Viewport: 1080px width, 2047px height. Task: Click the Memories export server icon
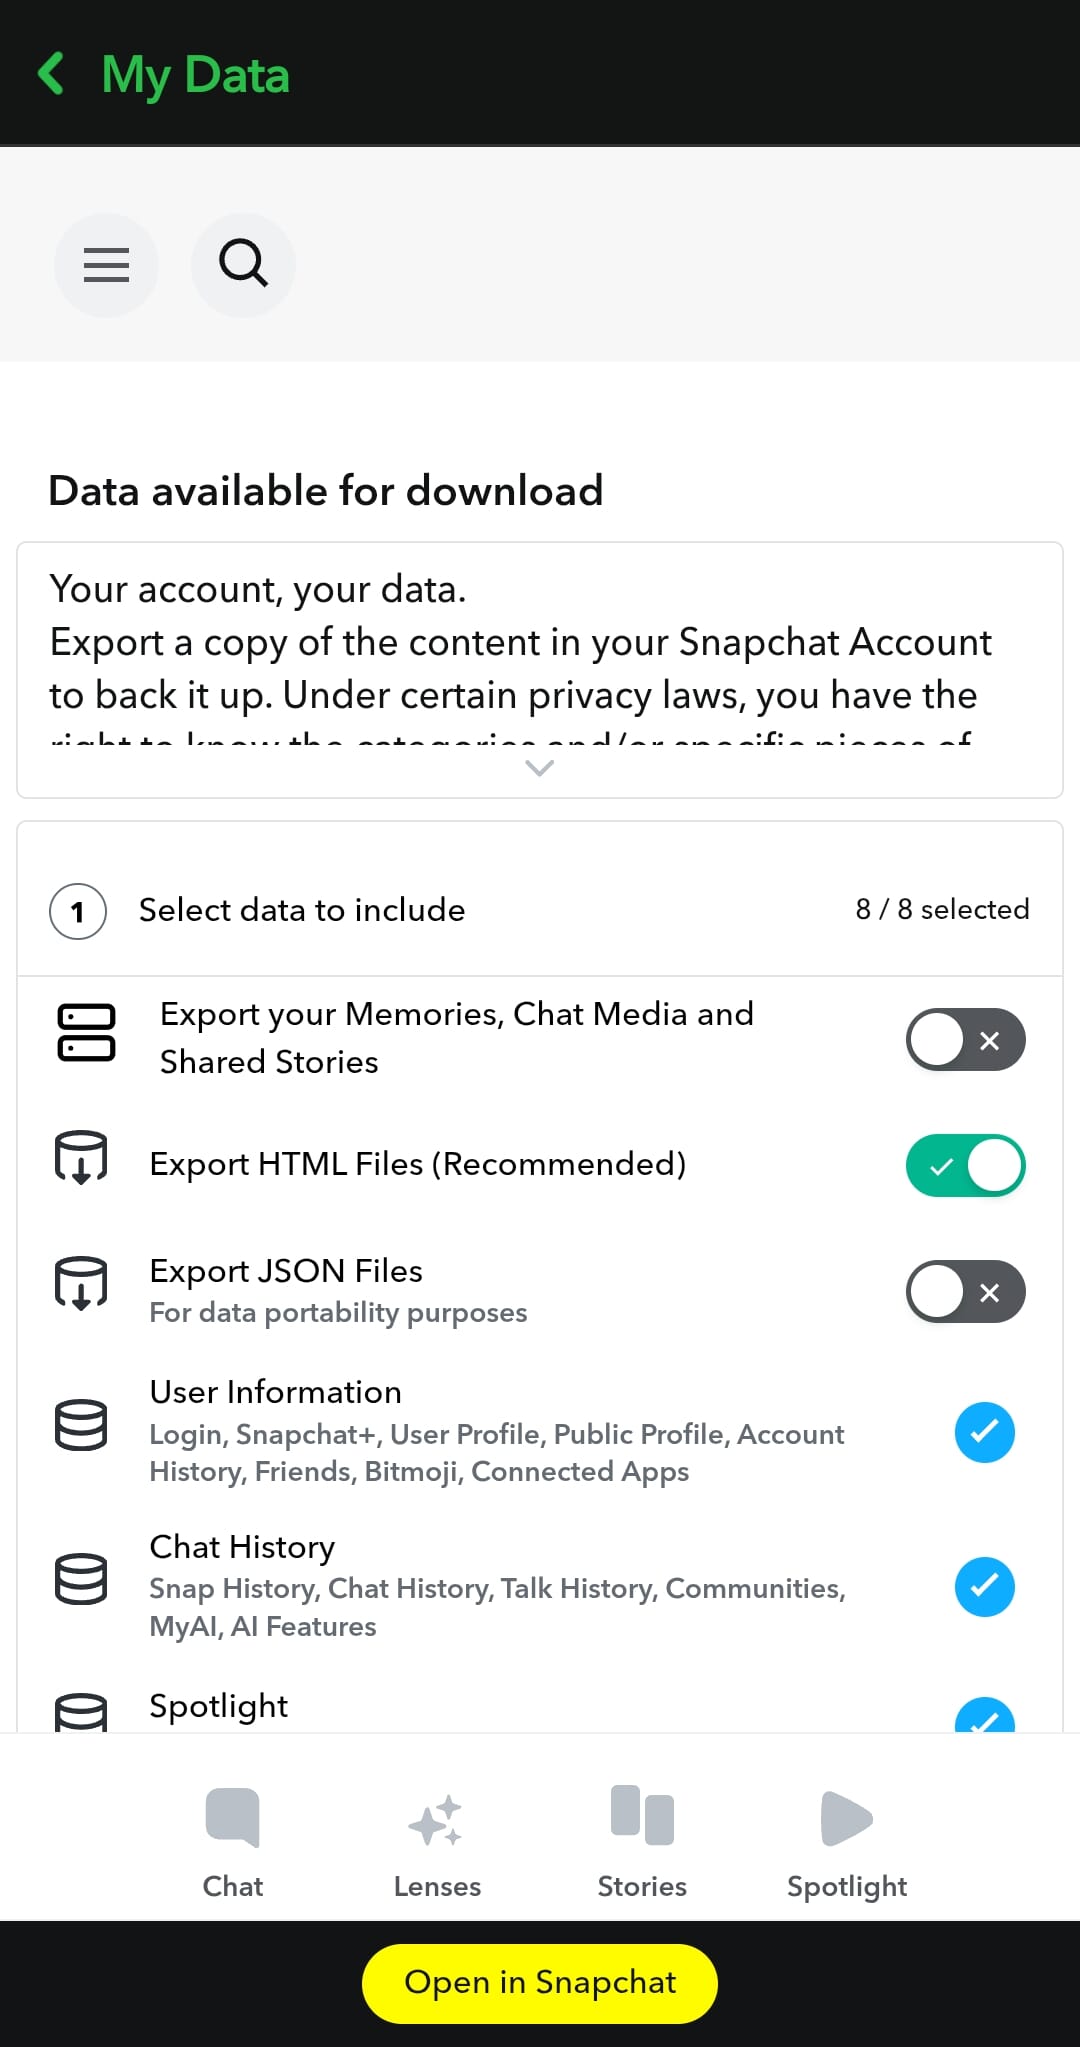click(84, 1036)
